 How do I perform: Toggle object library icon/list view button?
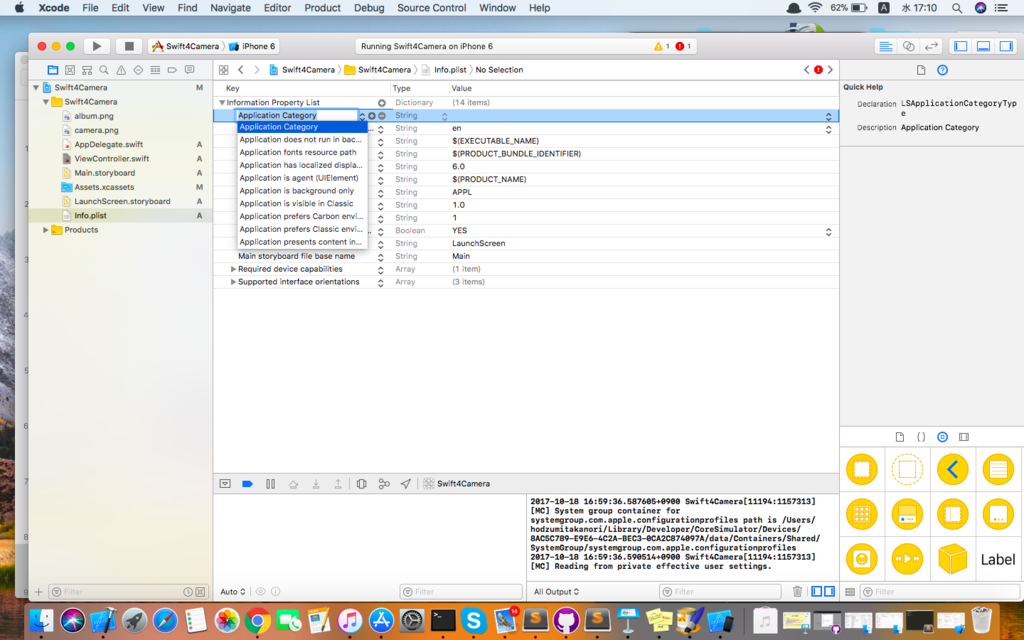tap(850, 592)
